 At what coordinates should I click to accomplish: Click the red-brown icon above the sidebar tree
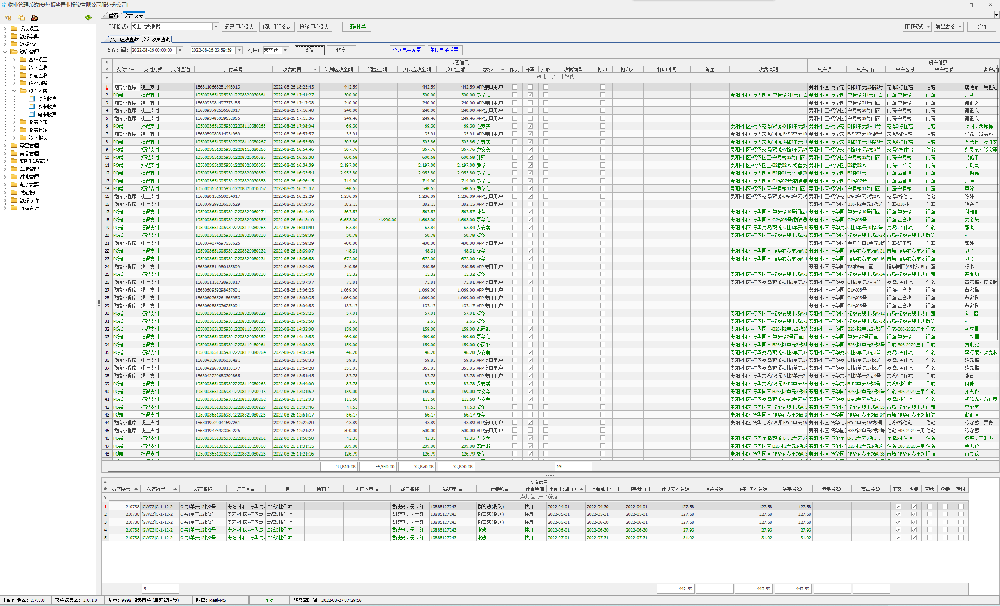(x=34, y=18)
